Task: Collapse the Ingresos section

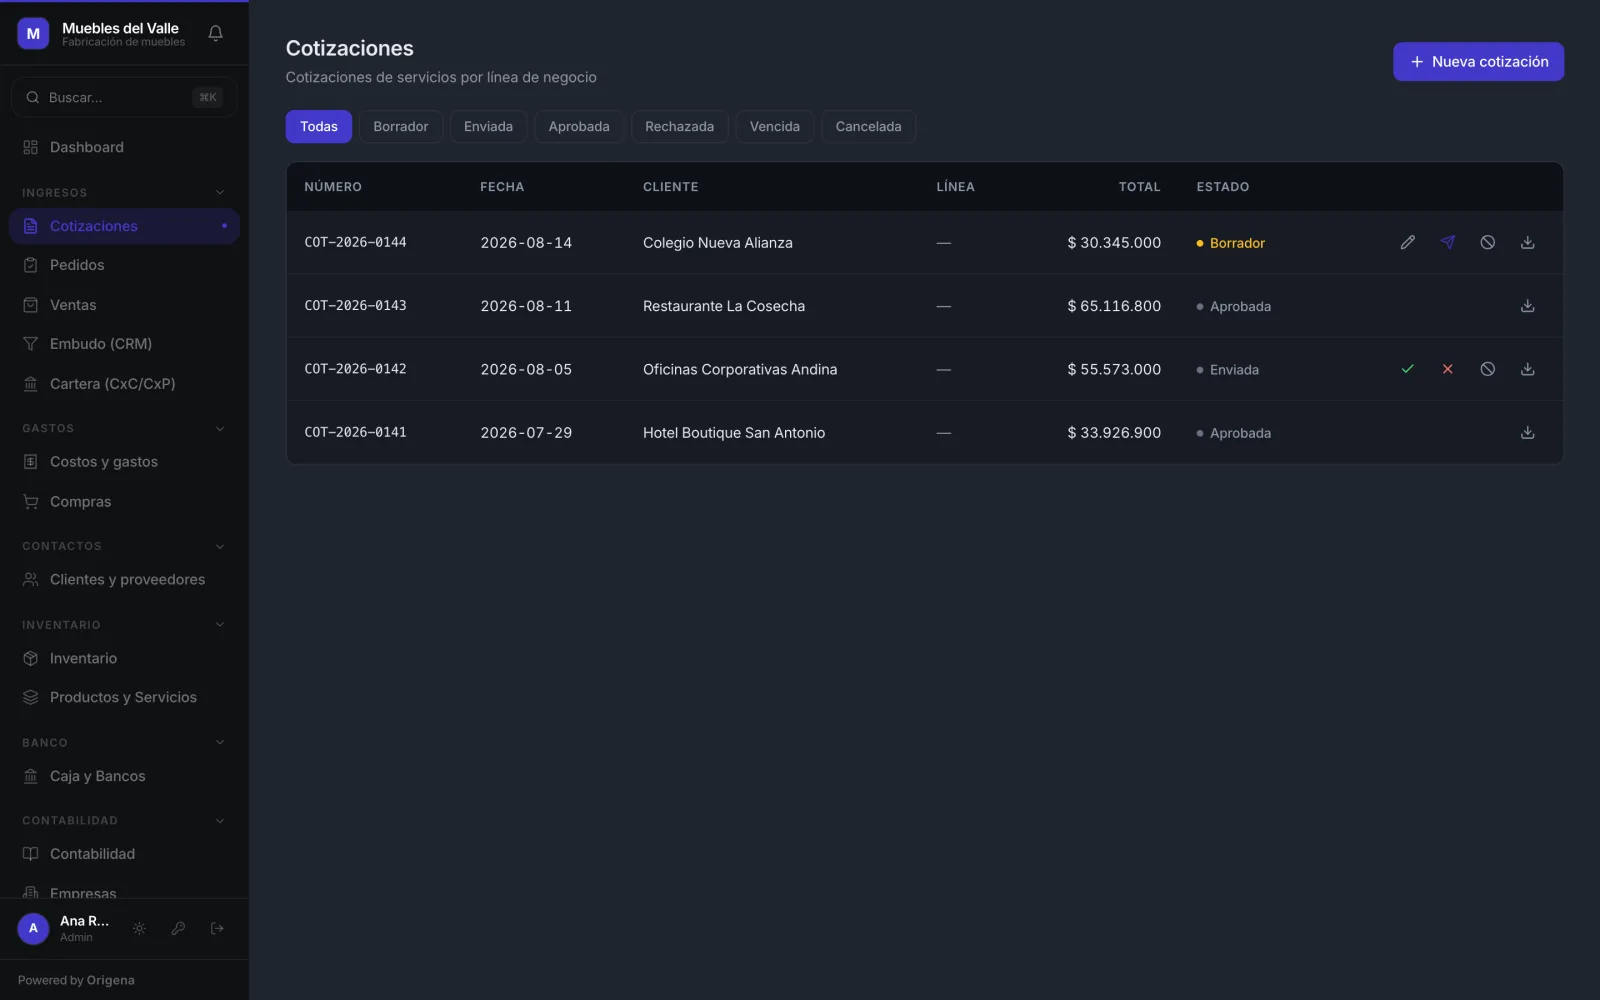Action: click(220, 192)
